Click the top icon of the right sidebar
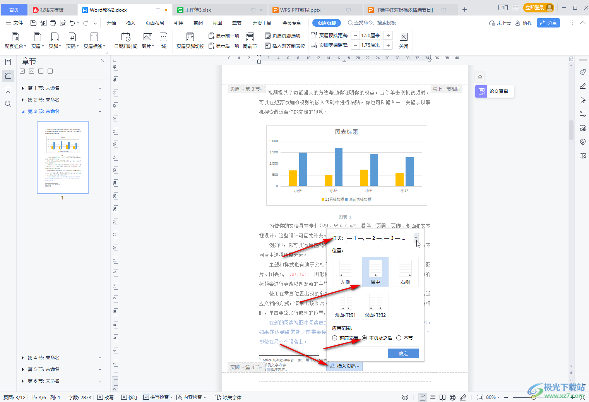 583,72
